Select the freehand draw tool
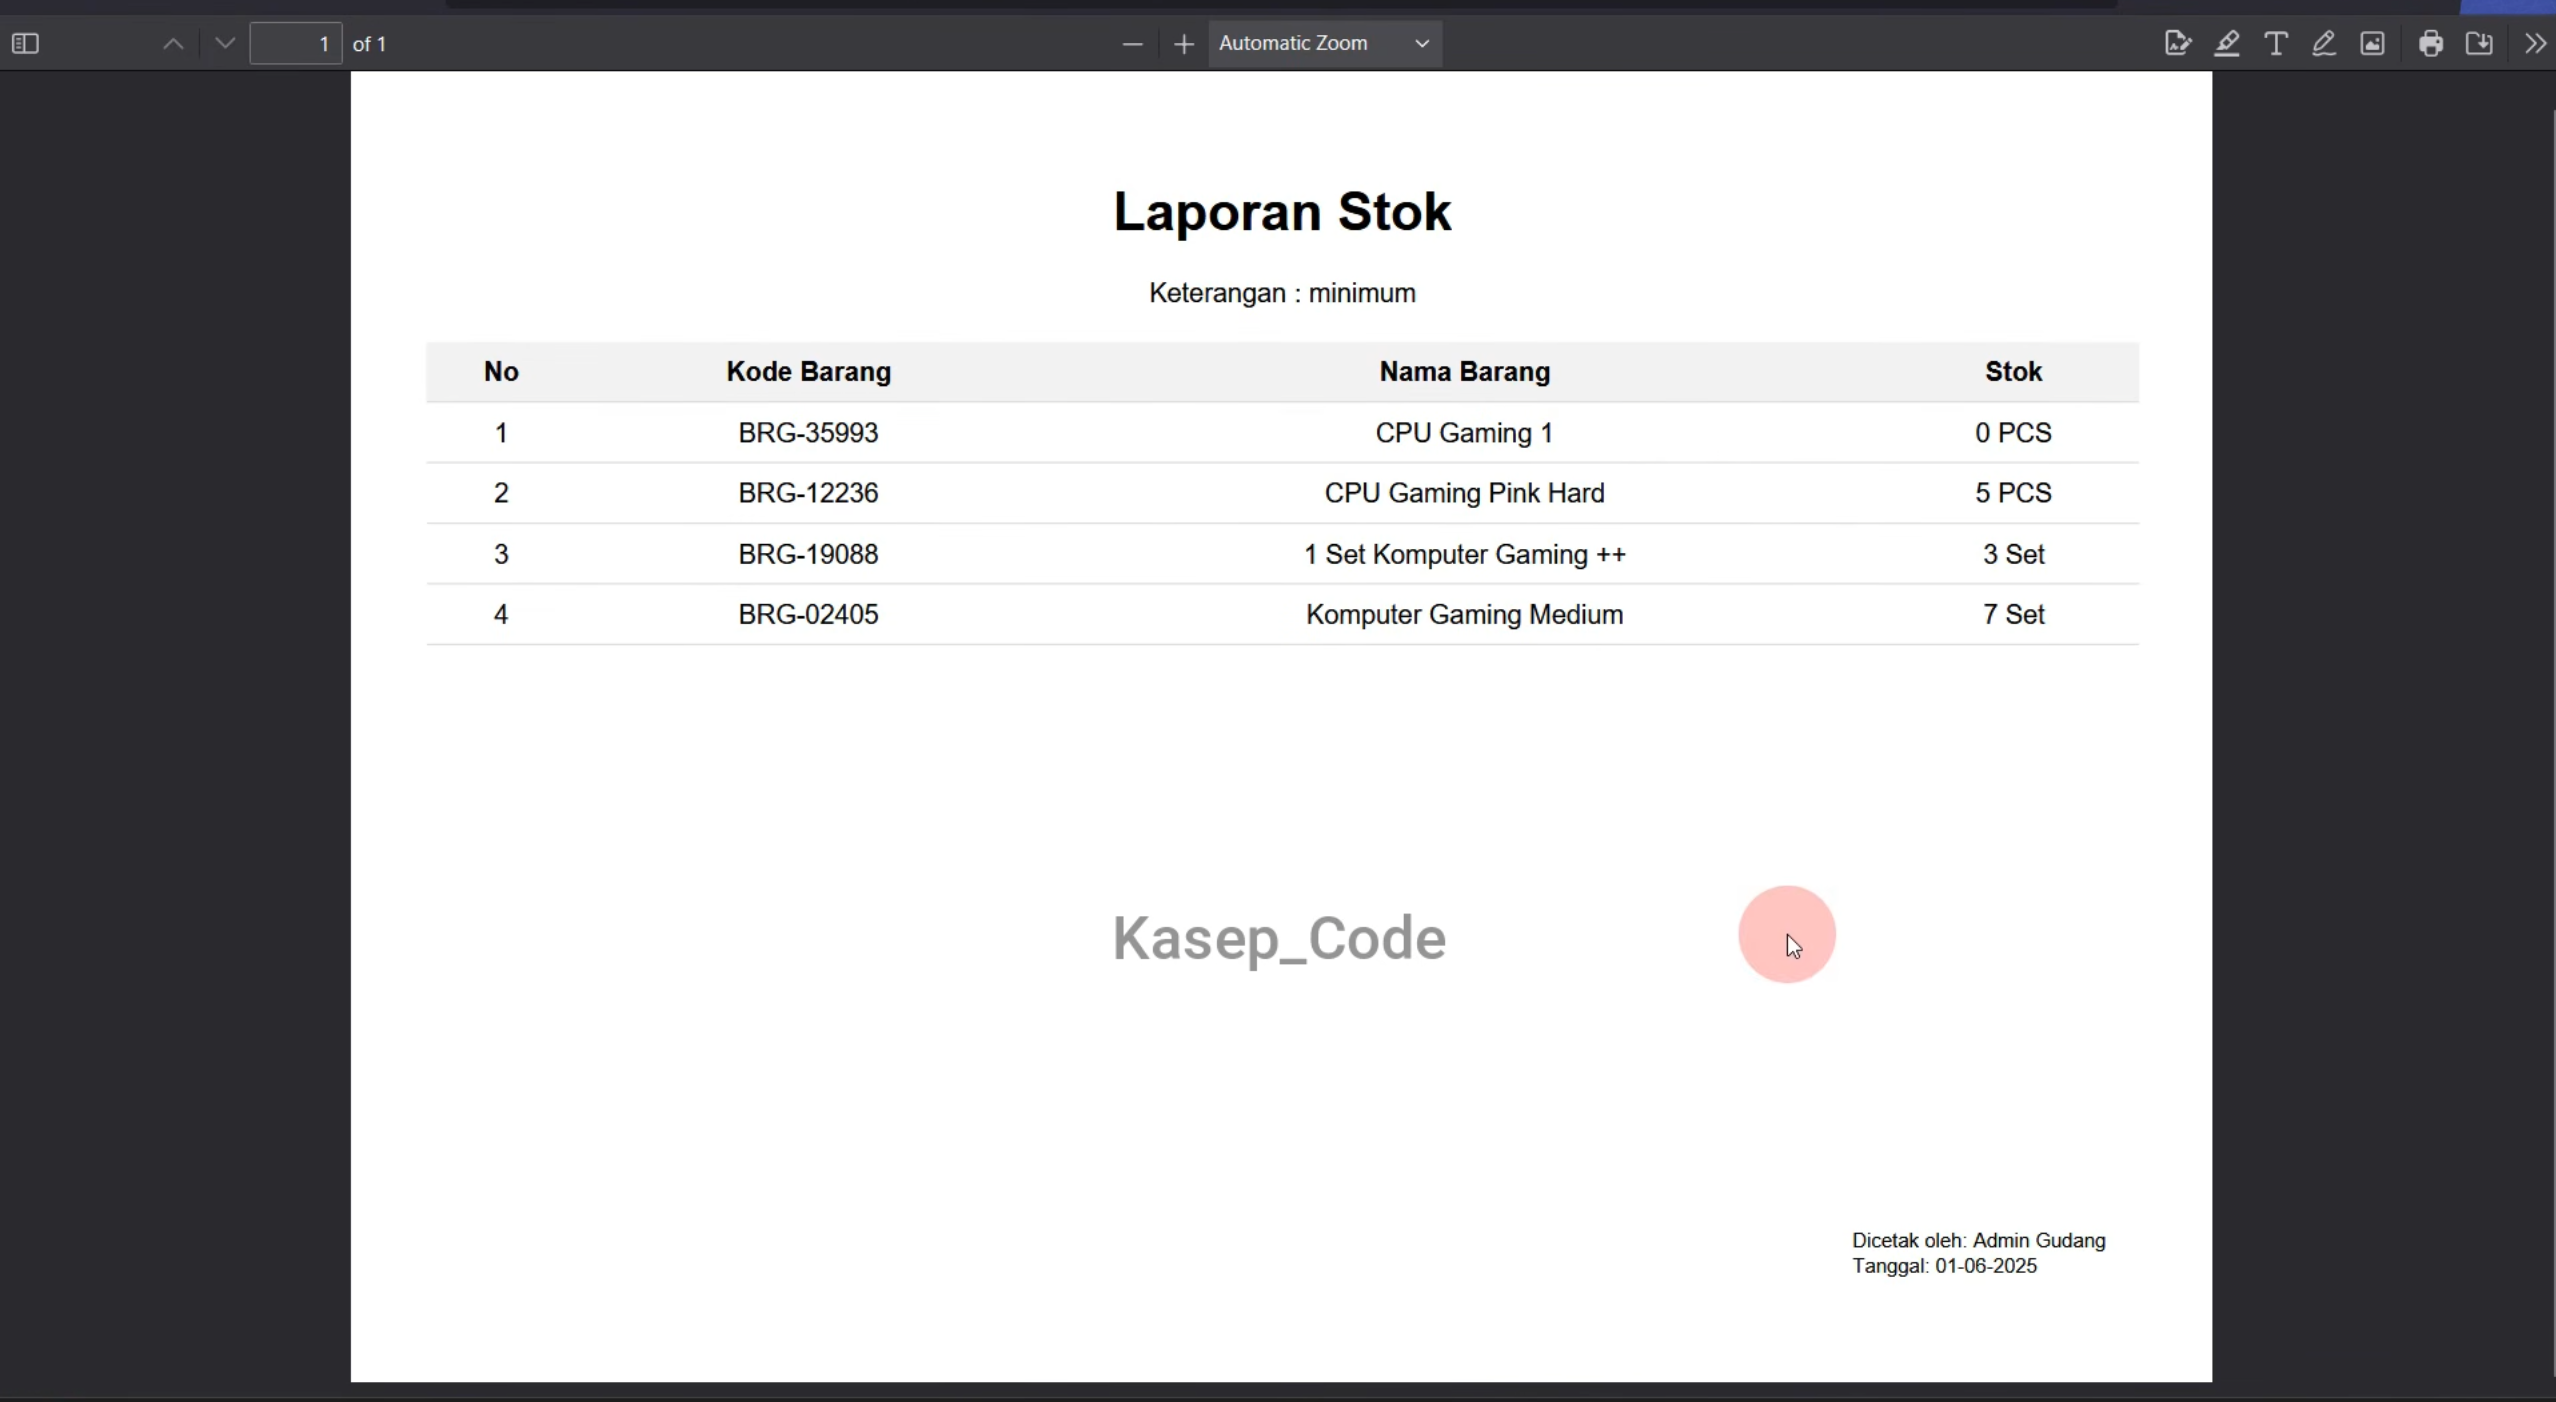This screenshot has height=1402, width=2556. [x=2324, y=44]
